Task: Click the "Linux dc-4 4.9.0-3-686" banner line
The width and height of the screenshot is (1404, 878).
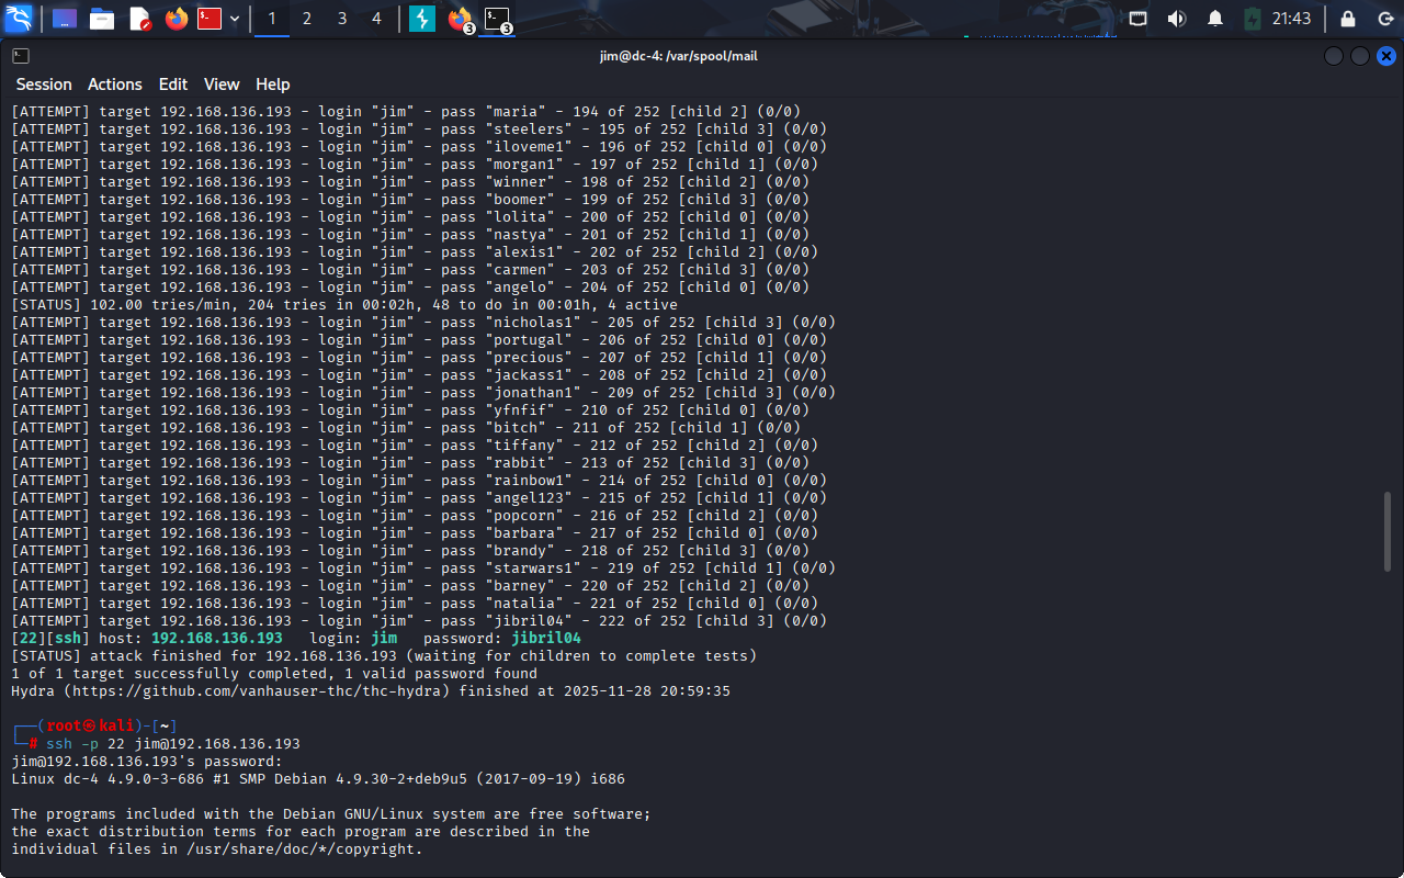Action: (318, 779)
